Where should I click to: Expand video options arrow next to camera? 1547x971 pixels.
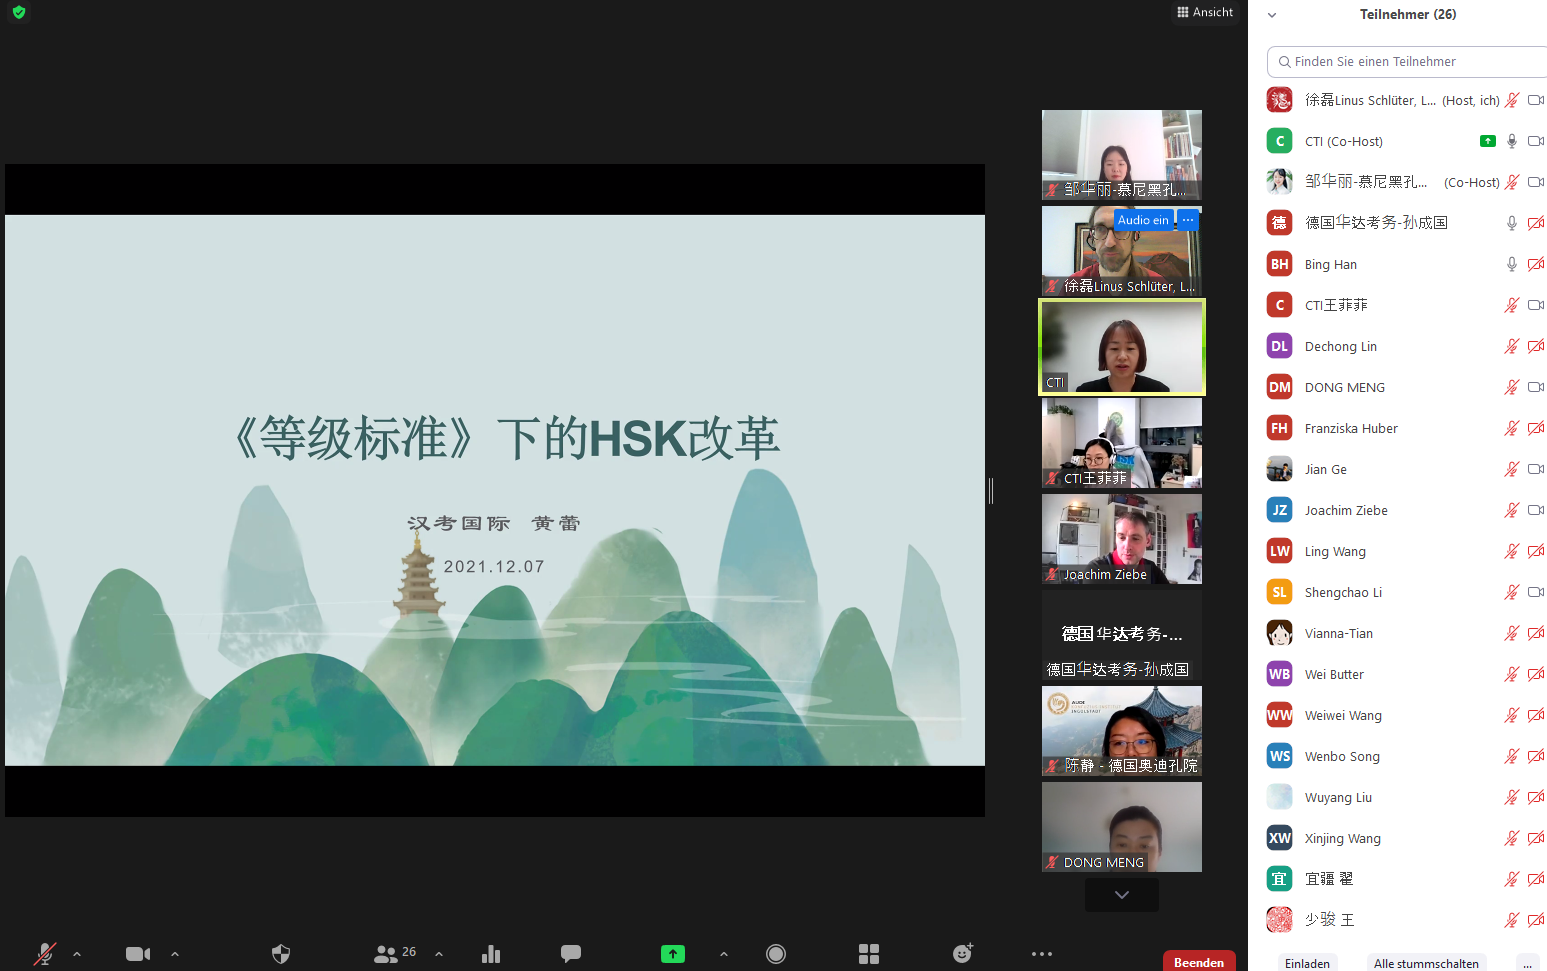tap(175, 954)
